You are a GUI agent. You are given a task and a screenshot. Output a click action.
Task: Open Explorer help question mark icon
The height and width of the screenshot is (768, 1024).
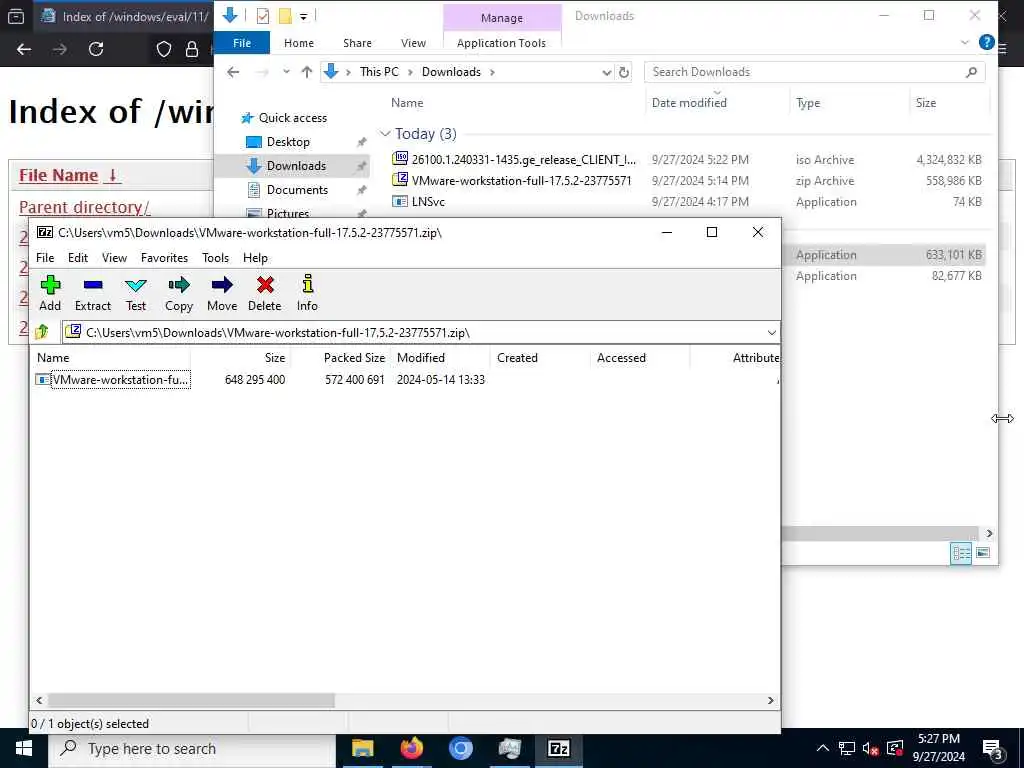987,42
